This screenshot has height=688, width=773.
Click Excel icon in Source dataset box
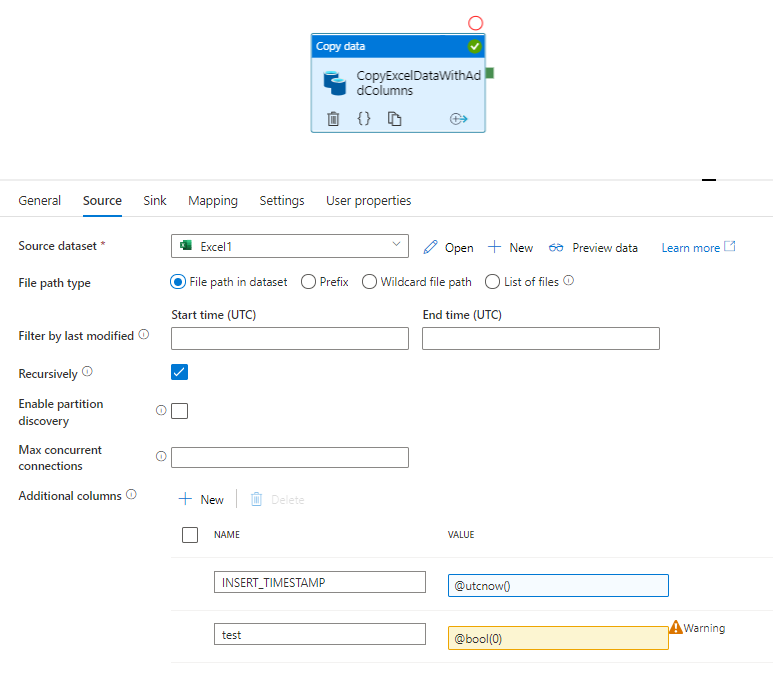point(186,245)
